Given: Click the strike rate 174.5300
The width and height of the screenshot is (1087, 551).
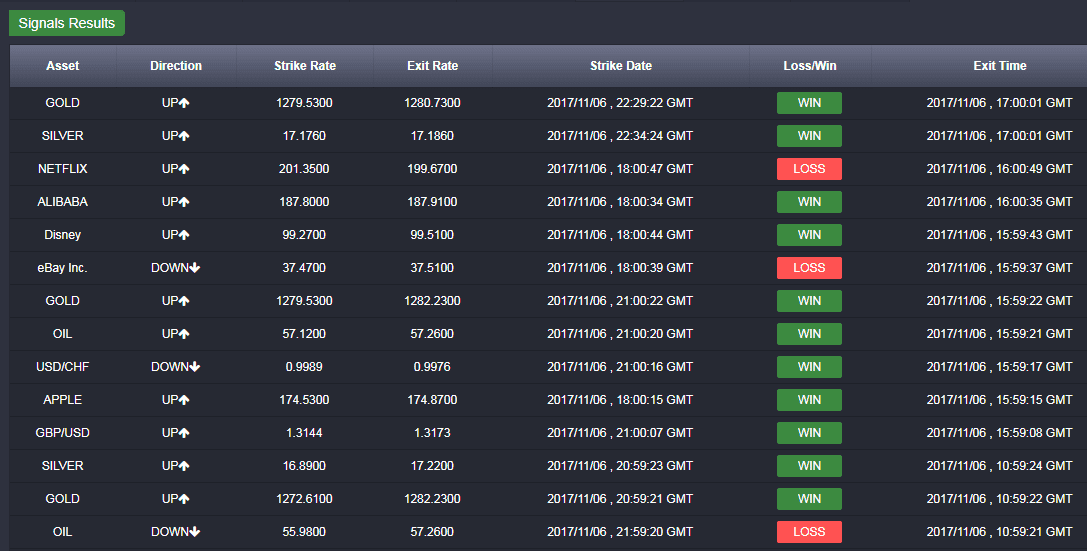Looking at the screenshot, I should pos(304,400).
